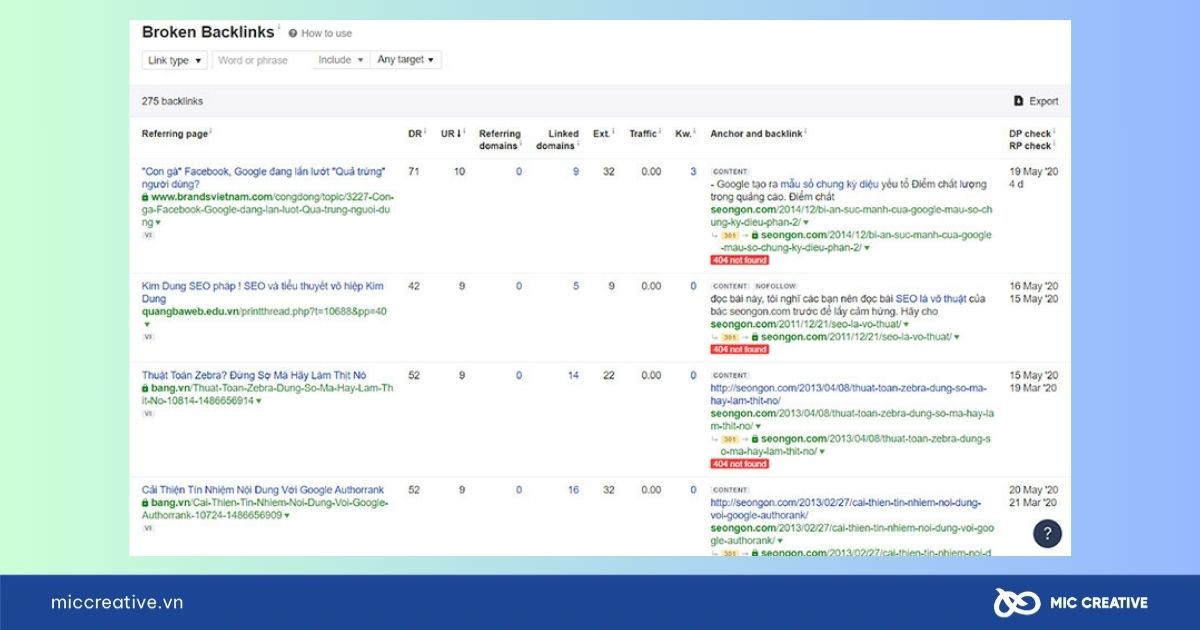
Task: Expand the quangbaweb.edu.vn URL dropdown arrow
Action: (x=146, y=324)
